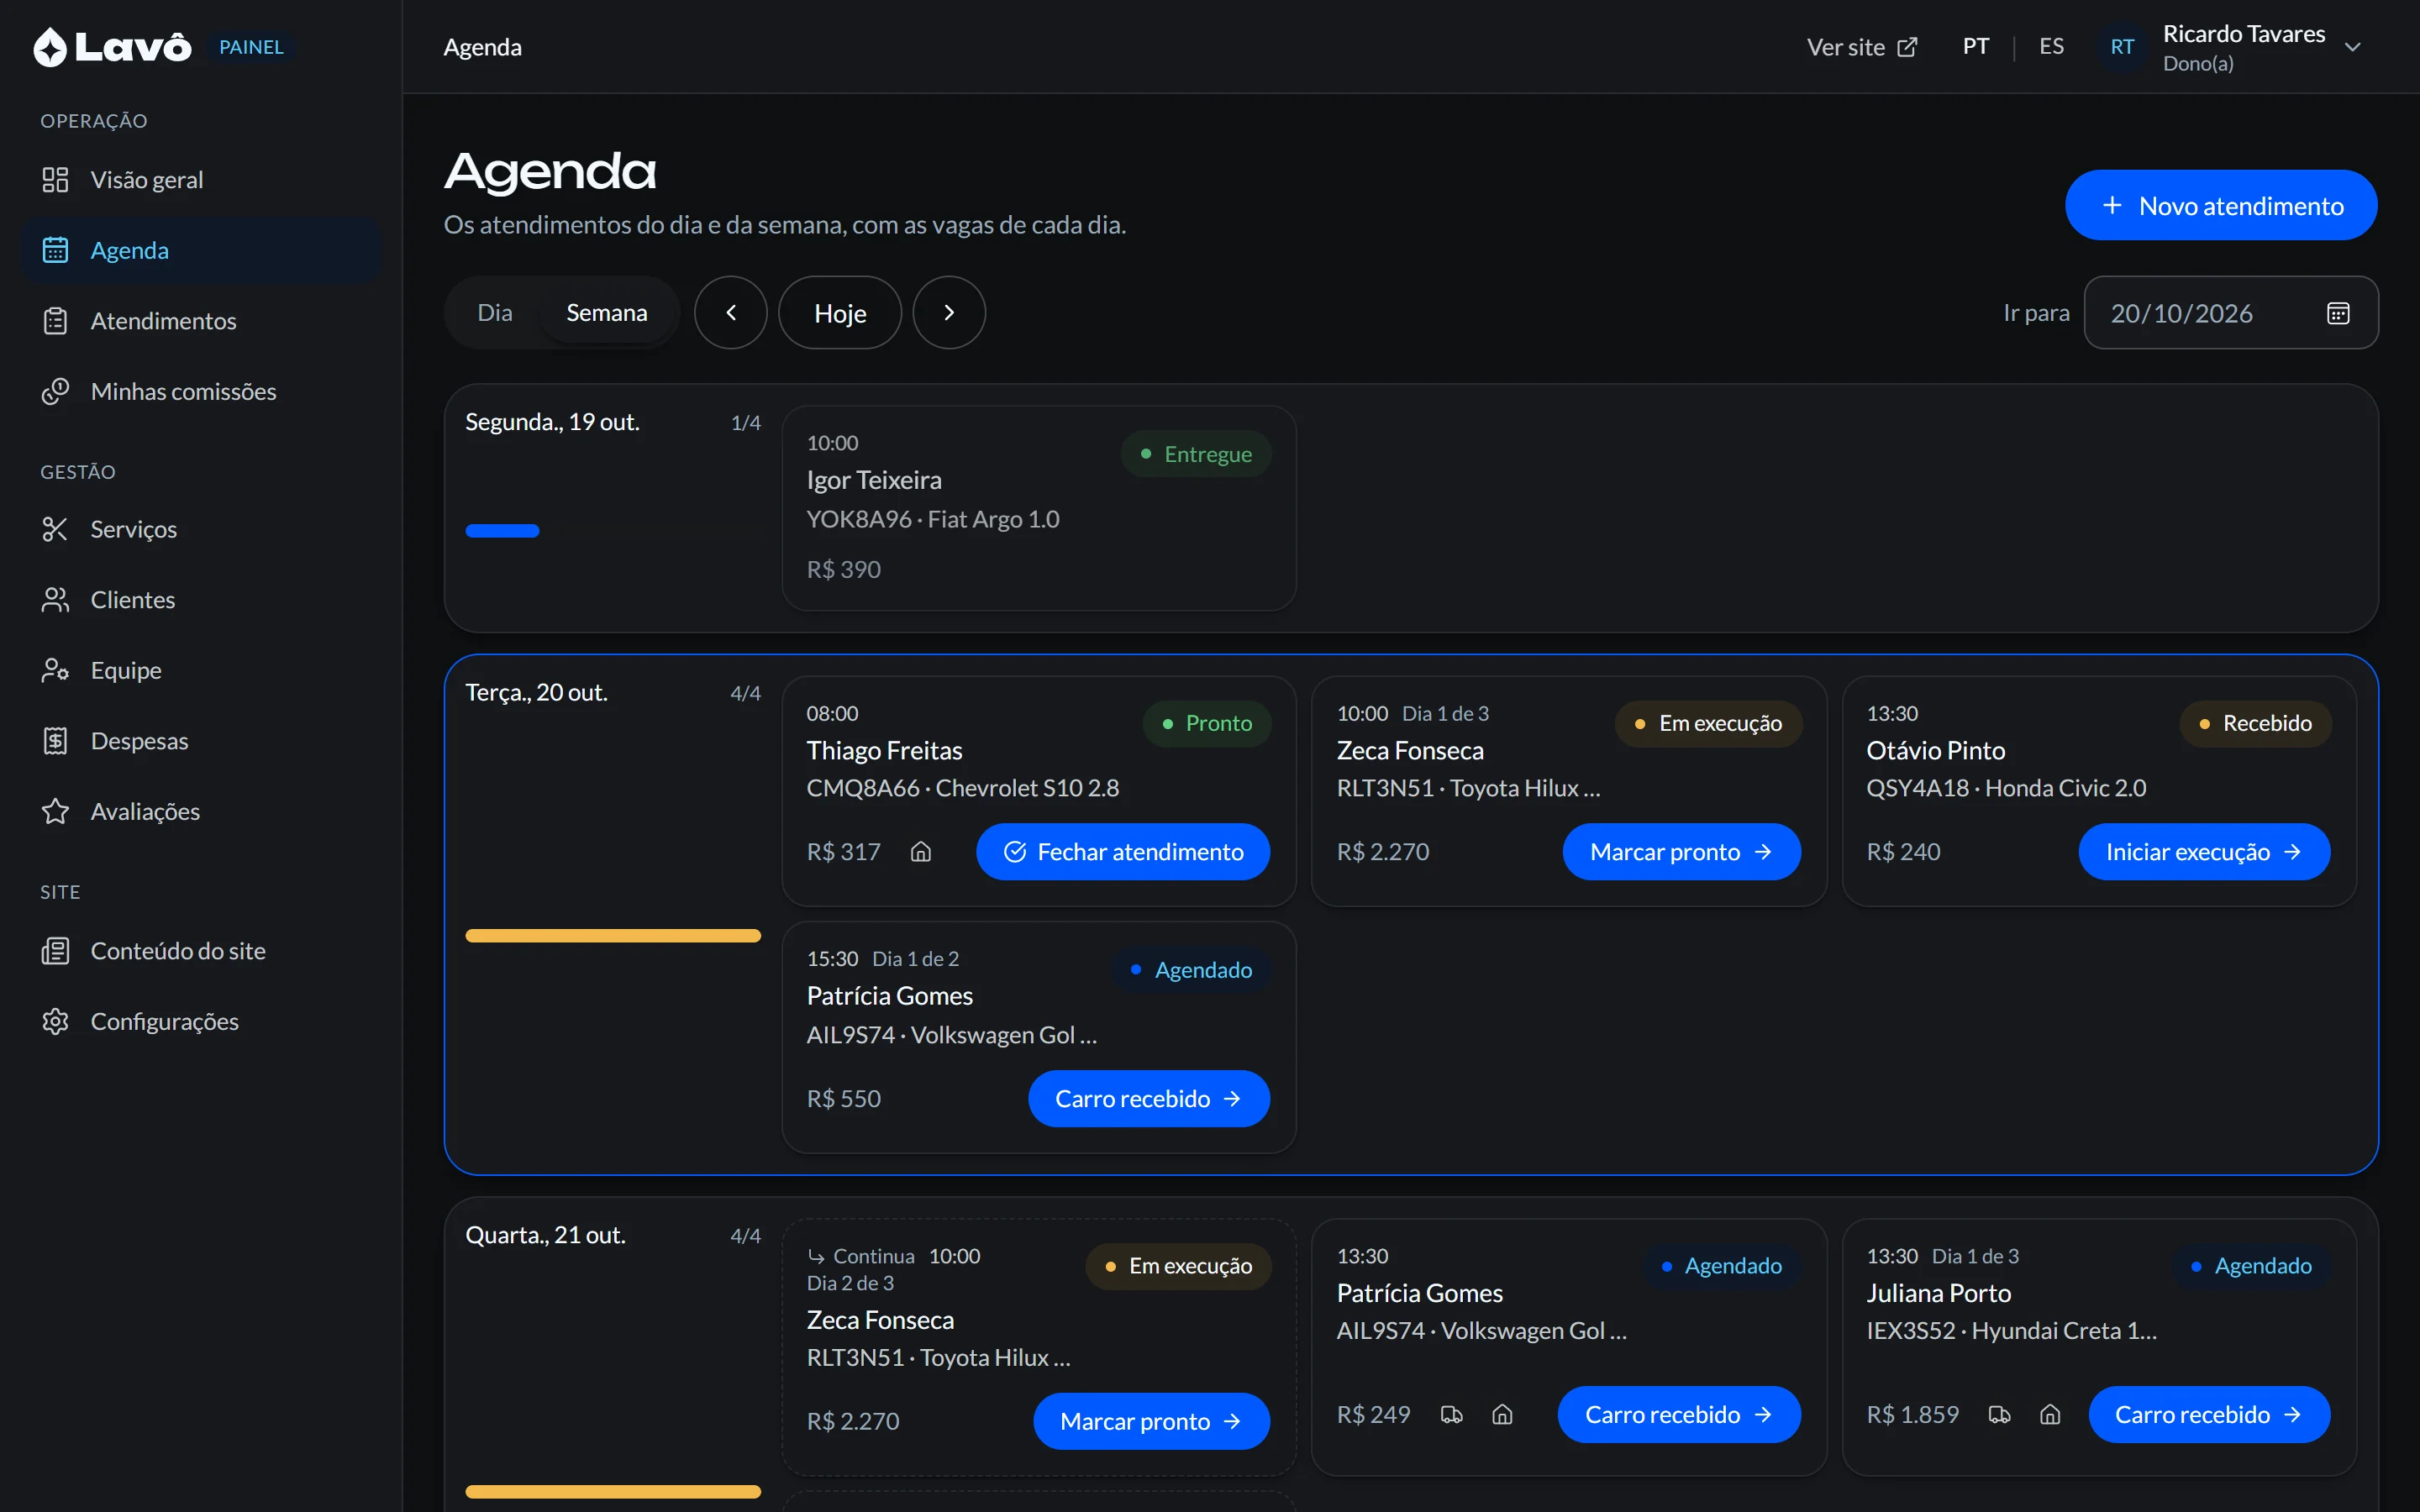Click Segunda 19 out. capacity progress bar
This screenshot has height=1512, width=2420.
613,531
